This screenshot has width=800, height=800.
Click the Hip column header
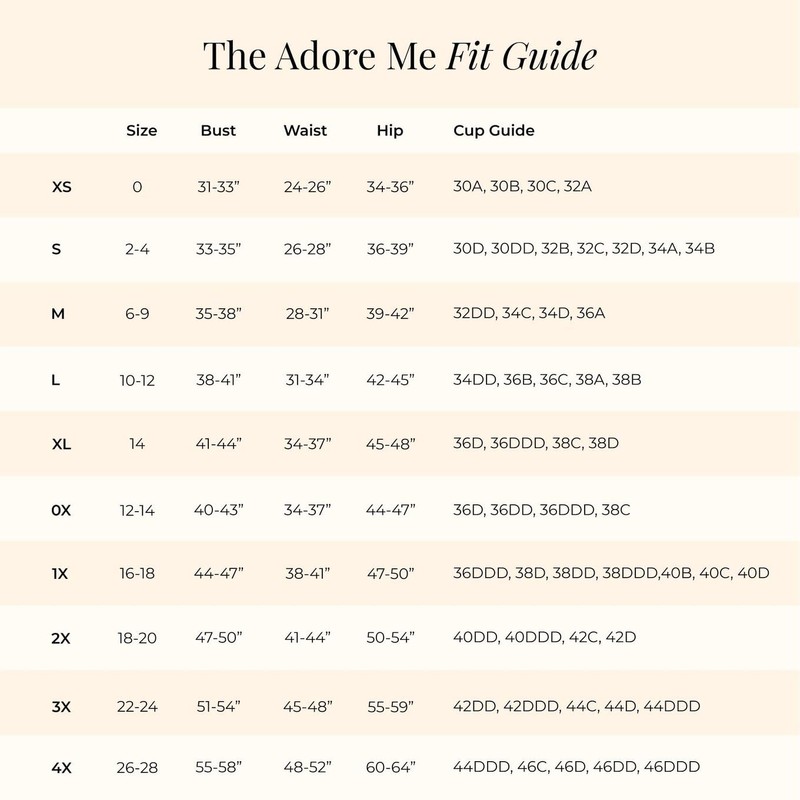point(390,131)
